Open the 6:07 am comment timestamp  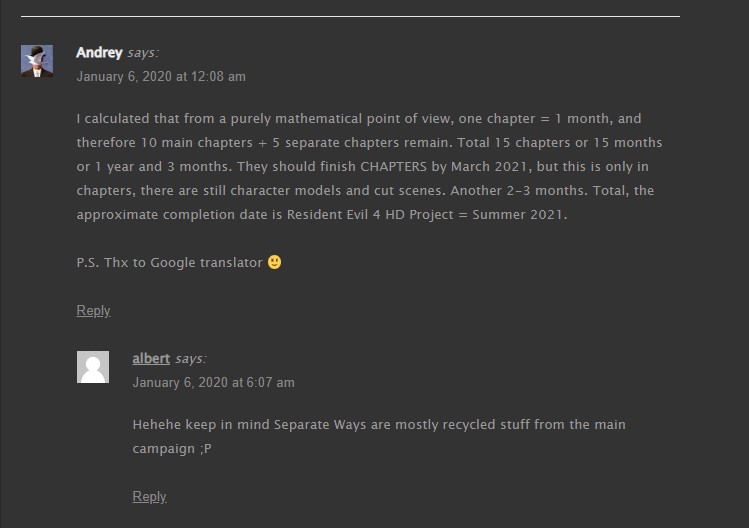pyautogui.click(x=213, y=382)
